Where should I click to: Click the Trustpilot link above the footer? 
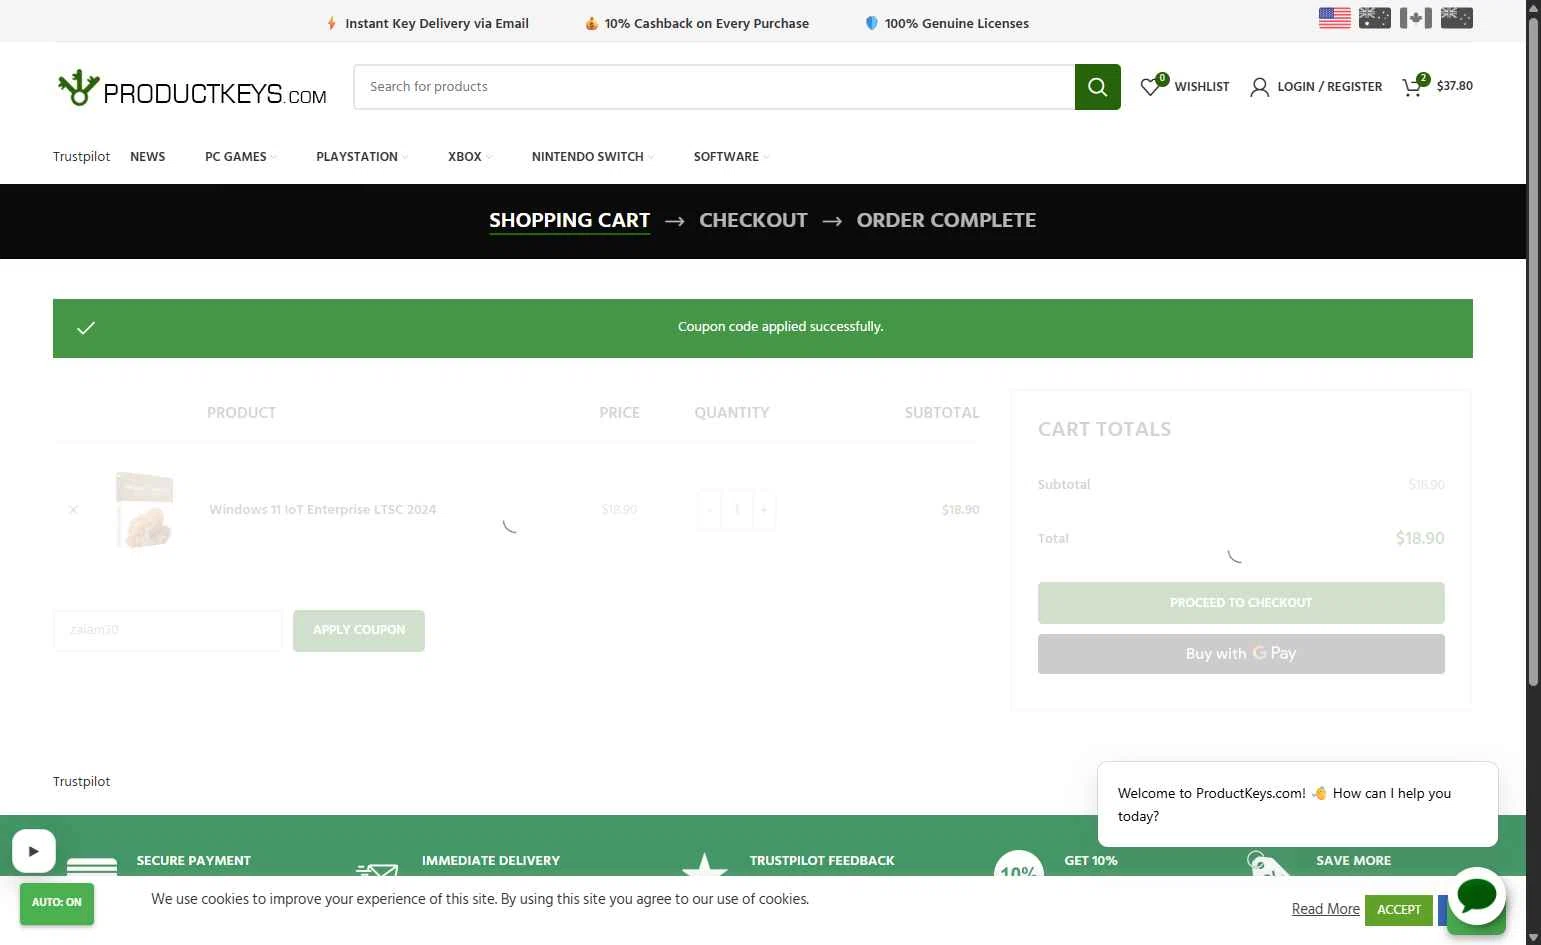click(82, 782)
